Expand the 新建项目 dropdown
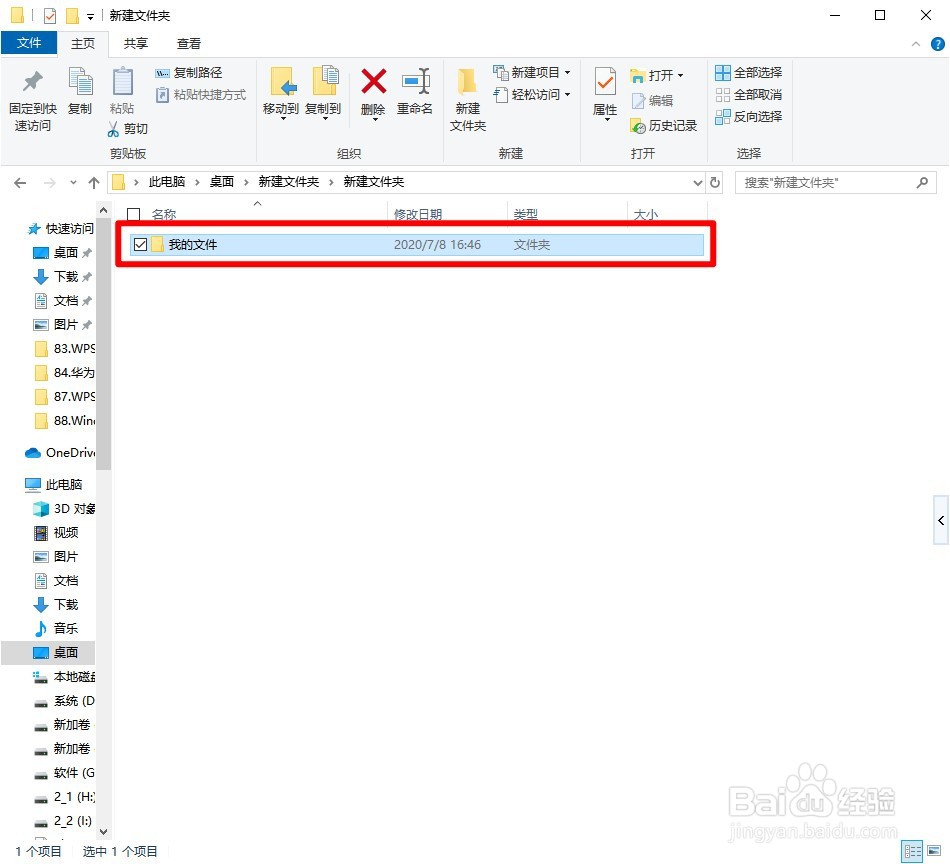Image resolution: width=950 pixels, height=864 pixels. (x=565, y=71)
